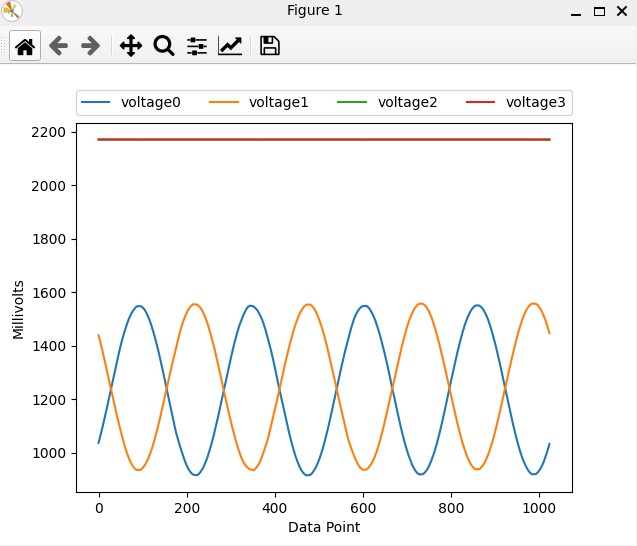
Task: Close the Figure 1 window
Action: 622,11
